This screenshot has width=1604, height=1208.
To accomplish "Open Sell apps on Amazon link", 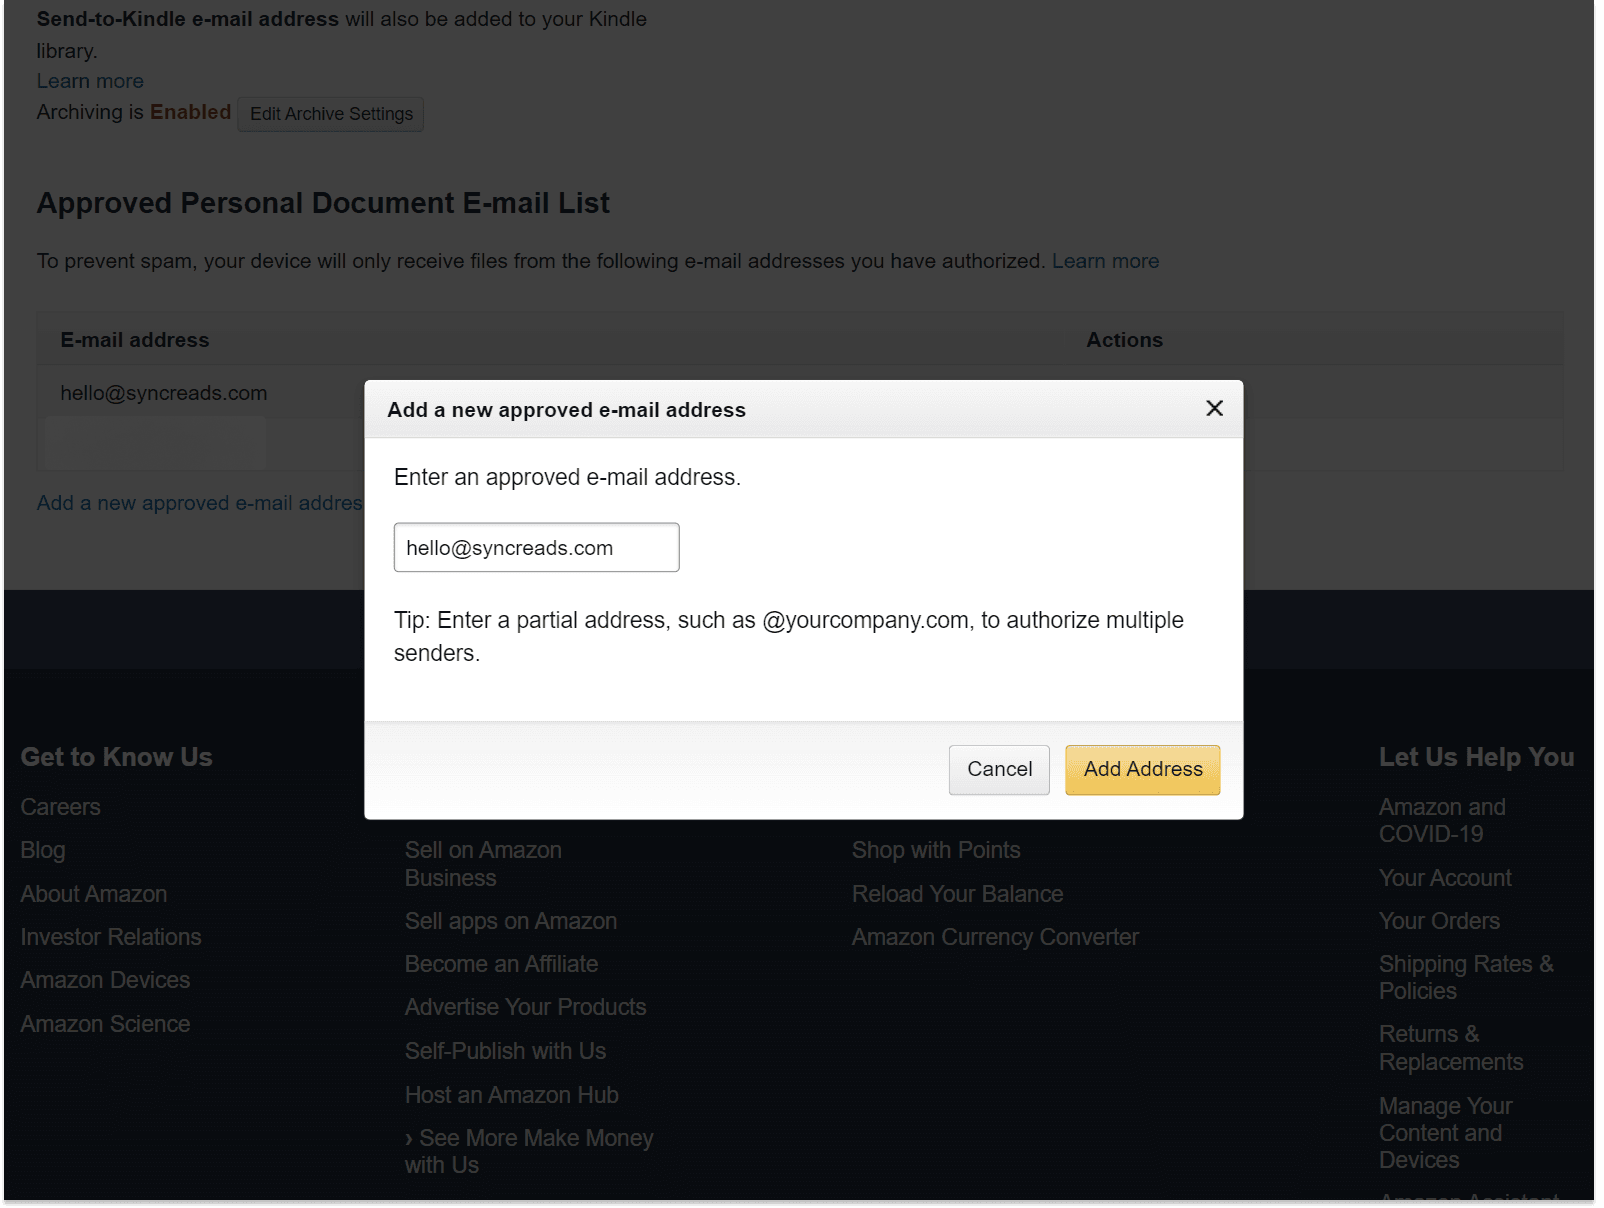I will tap(510, 921).
